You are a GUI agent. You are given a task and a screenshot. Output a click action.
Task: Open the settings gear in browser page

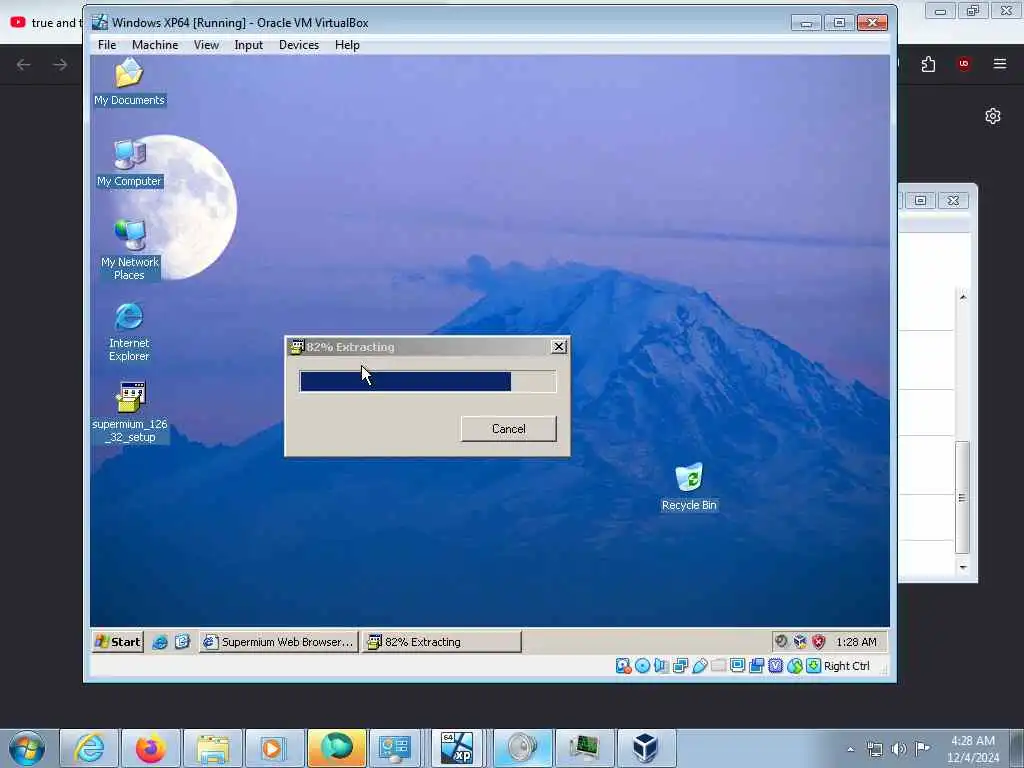point(993,116)
